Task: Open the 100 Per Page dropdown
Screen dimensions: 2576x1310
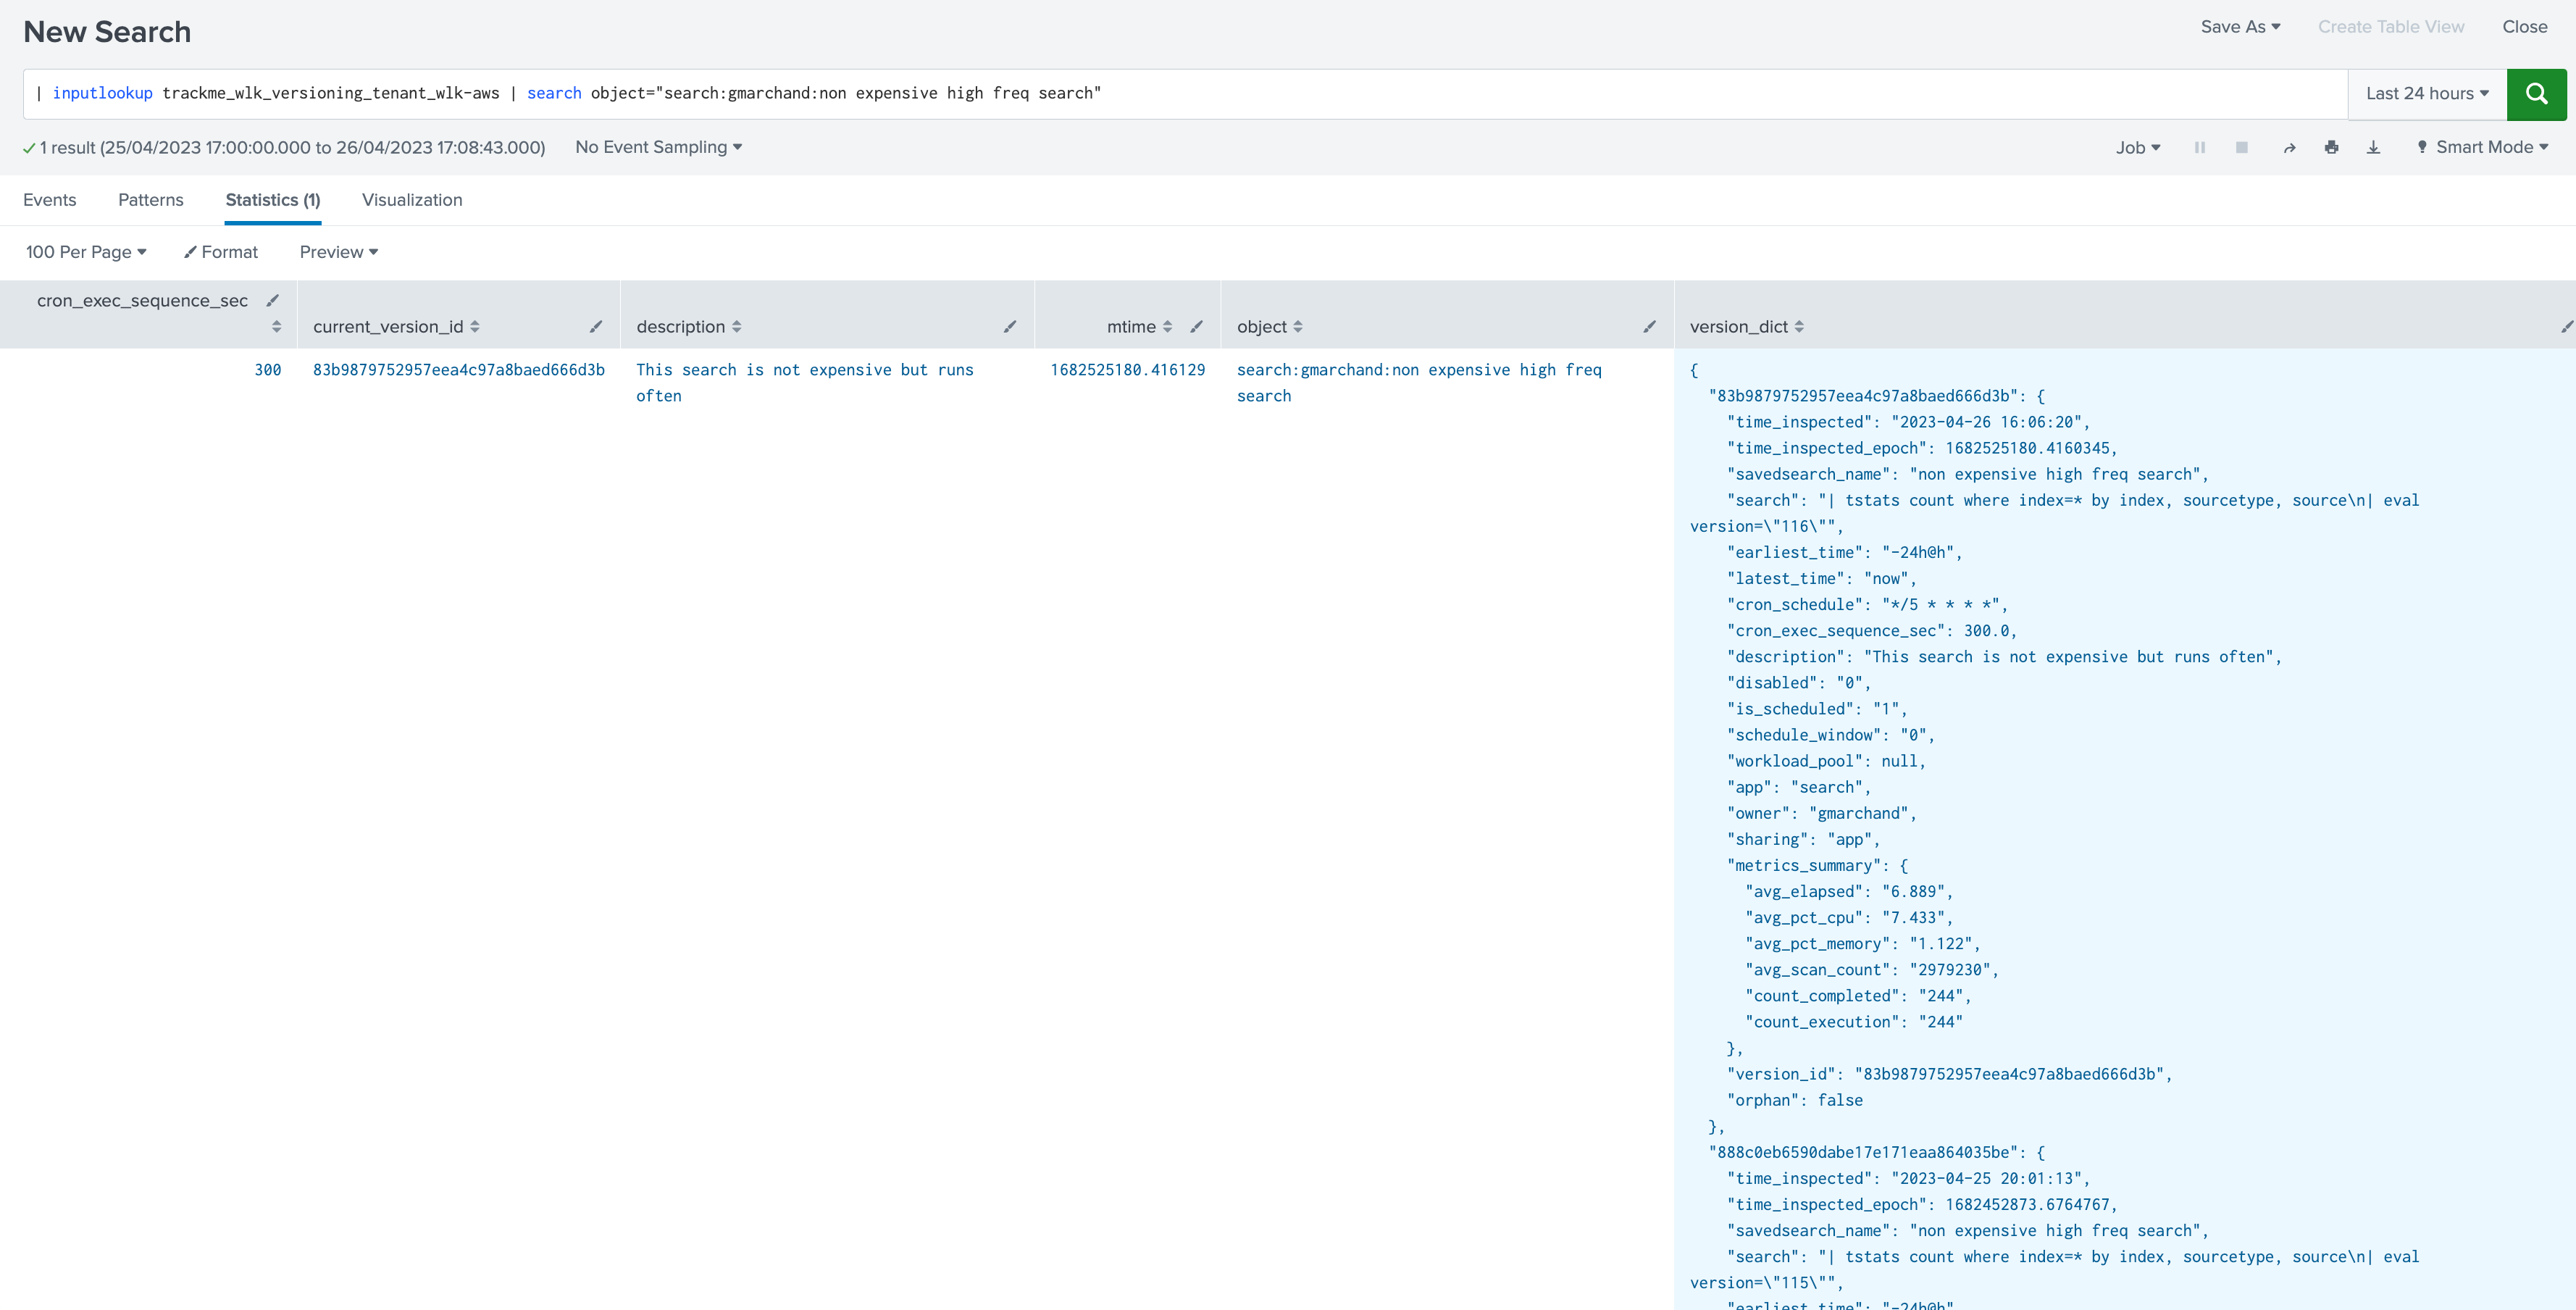Action: (86, 252)
